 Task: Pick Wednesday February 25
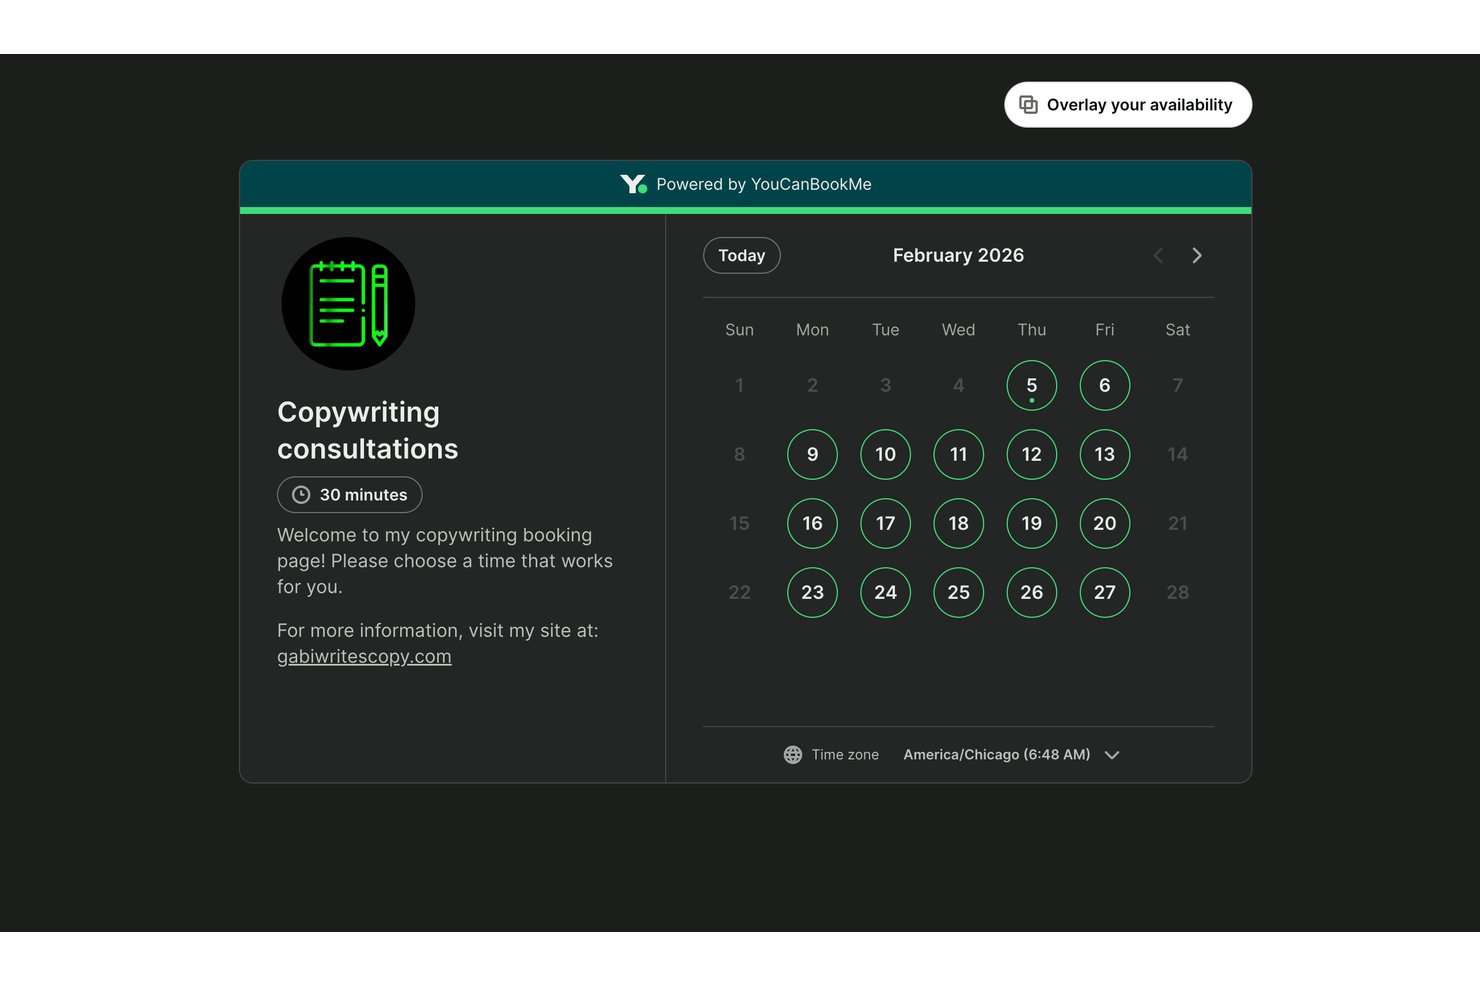click(959, 592)
